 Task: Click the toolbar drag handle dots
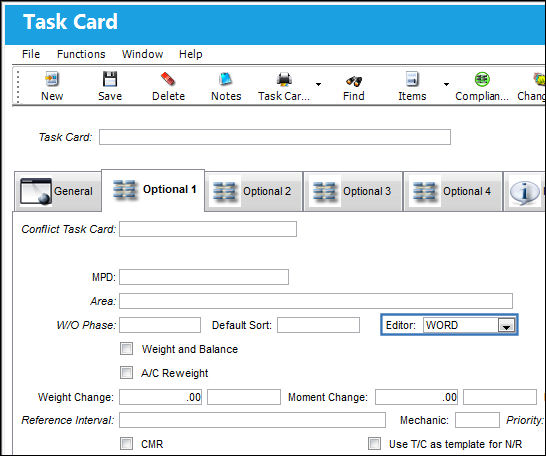(x=18, y=87)
